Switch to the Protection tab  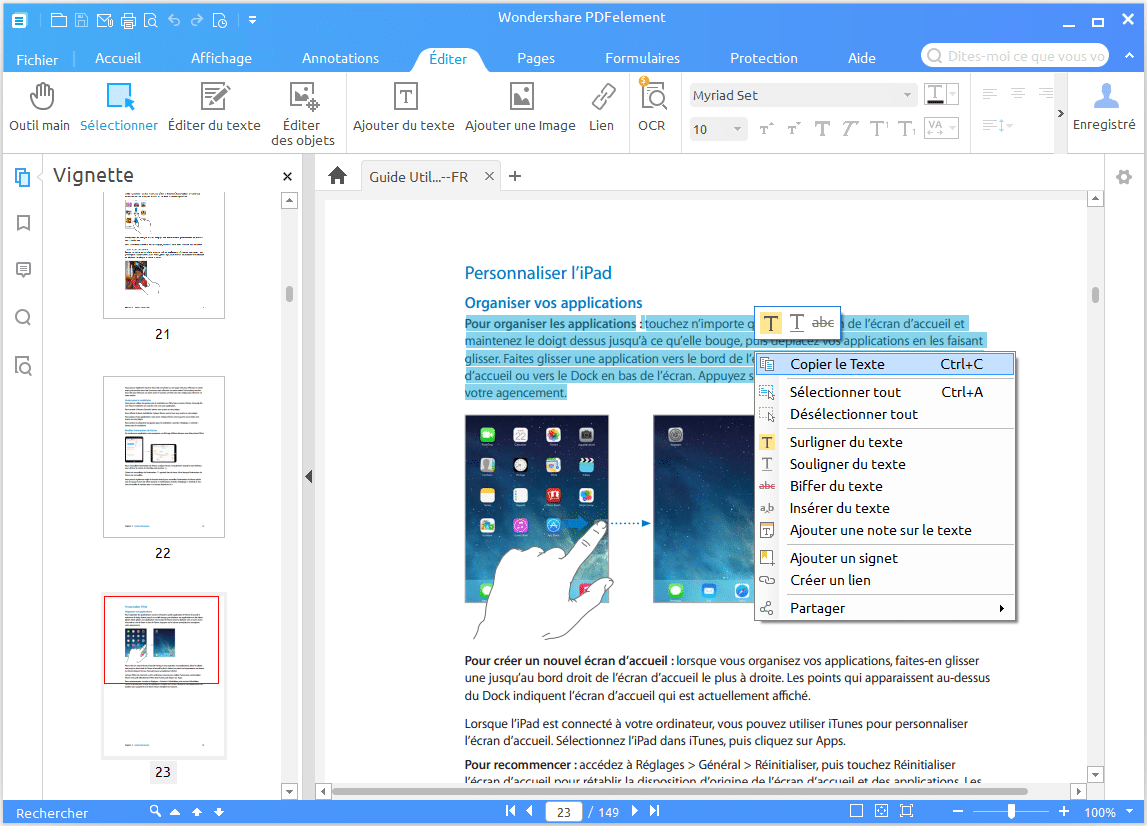click(764, 59)
